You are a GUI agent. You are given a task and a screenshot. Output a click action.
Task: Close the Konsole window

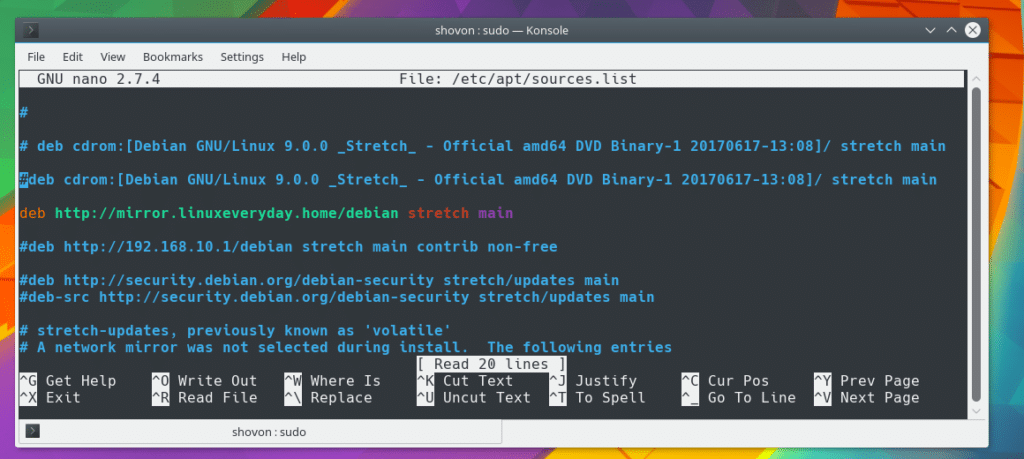pyautogui.click(x=973, y=30)
